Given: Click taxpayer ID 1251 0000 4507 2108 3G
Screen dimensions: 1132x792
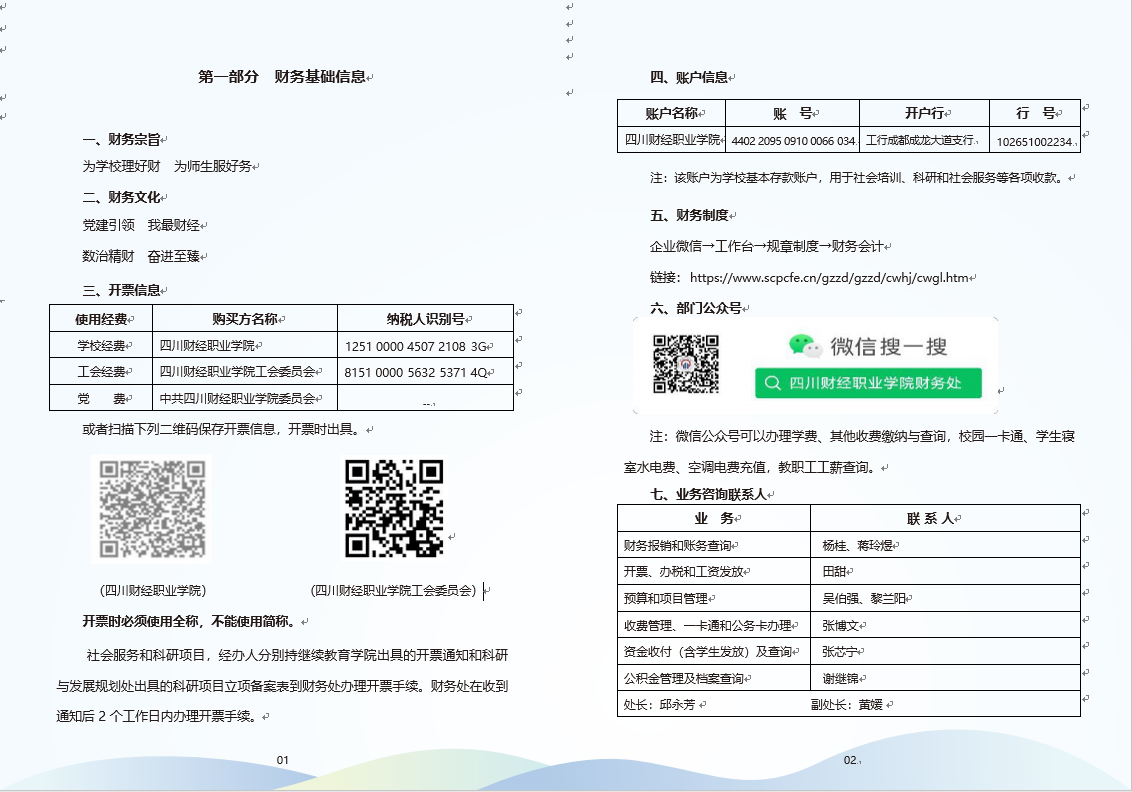Looking at the screenshot, I should click(x=415, y=346).
